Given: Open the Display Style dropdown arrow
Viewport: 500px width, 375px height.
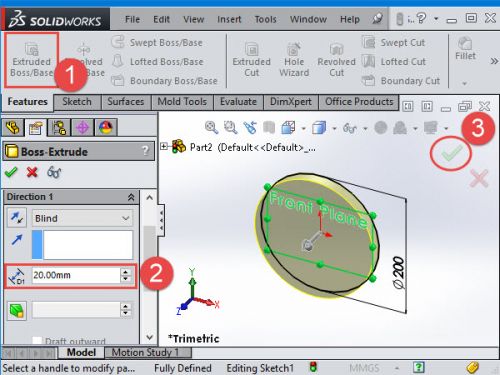Looking at the screenshot, I should [x=334, y=128].
